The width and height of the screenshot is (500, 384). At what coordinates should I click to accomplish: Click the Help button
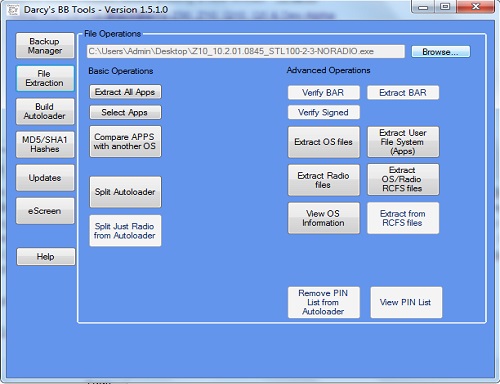46,256
